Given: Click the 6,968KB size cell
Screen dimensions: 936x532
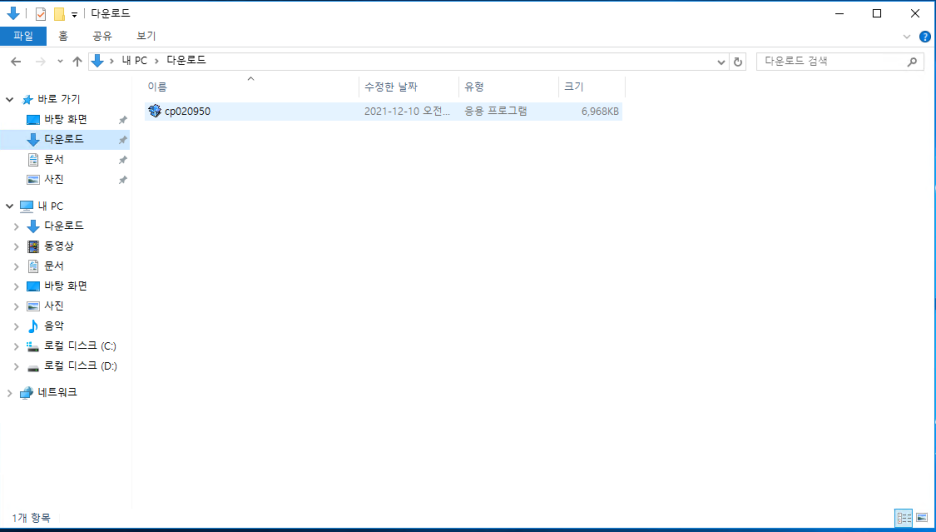Looking at the screenshot, I should click(600, 111).
